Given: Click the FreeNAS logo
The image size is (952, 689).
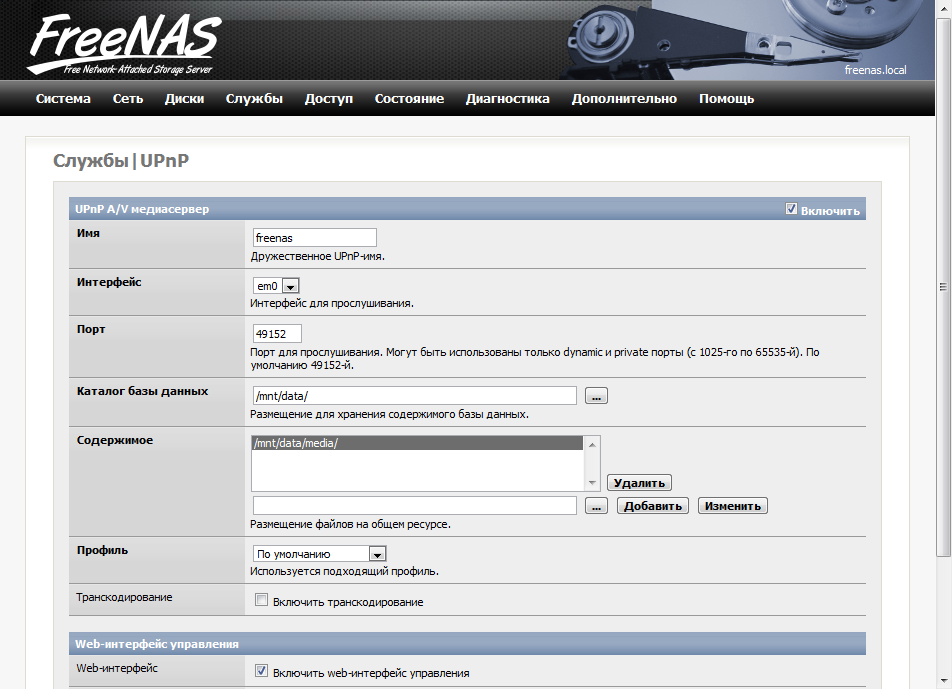Looking at the screenshot, I should pos(124,45).
